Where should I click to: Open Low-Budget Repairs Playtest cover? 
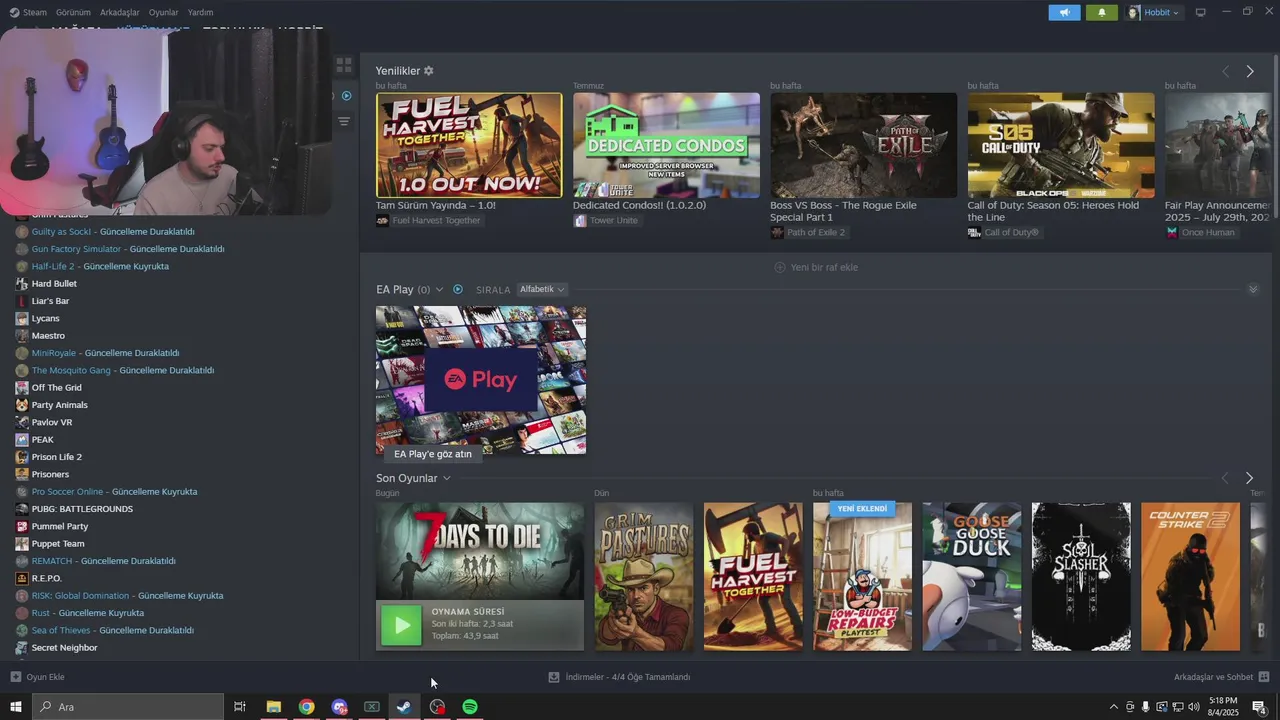[862, 577]
